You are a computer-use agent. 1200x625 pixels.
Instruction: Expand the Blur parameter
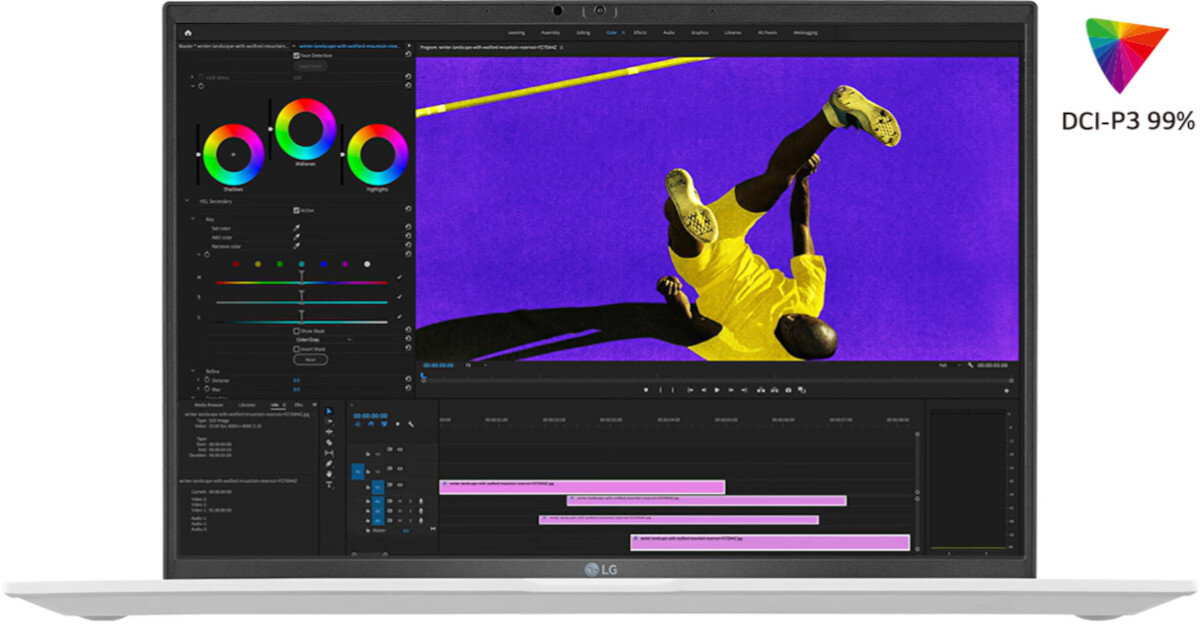click(x=196, y=389)
